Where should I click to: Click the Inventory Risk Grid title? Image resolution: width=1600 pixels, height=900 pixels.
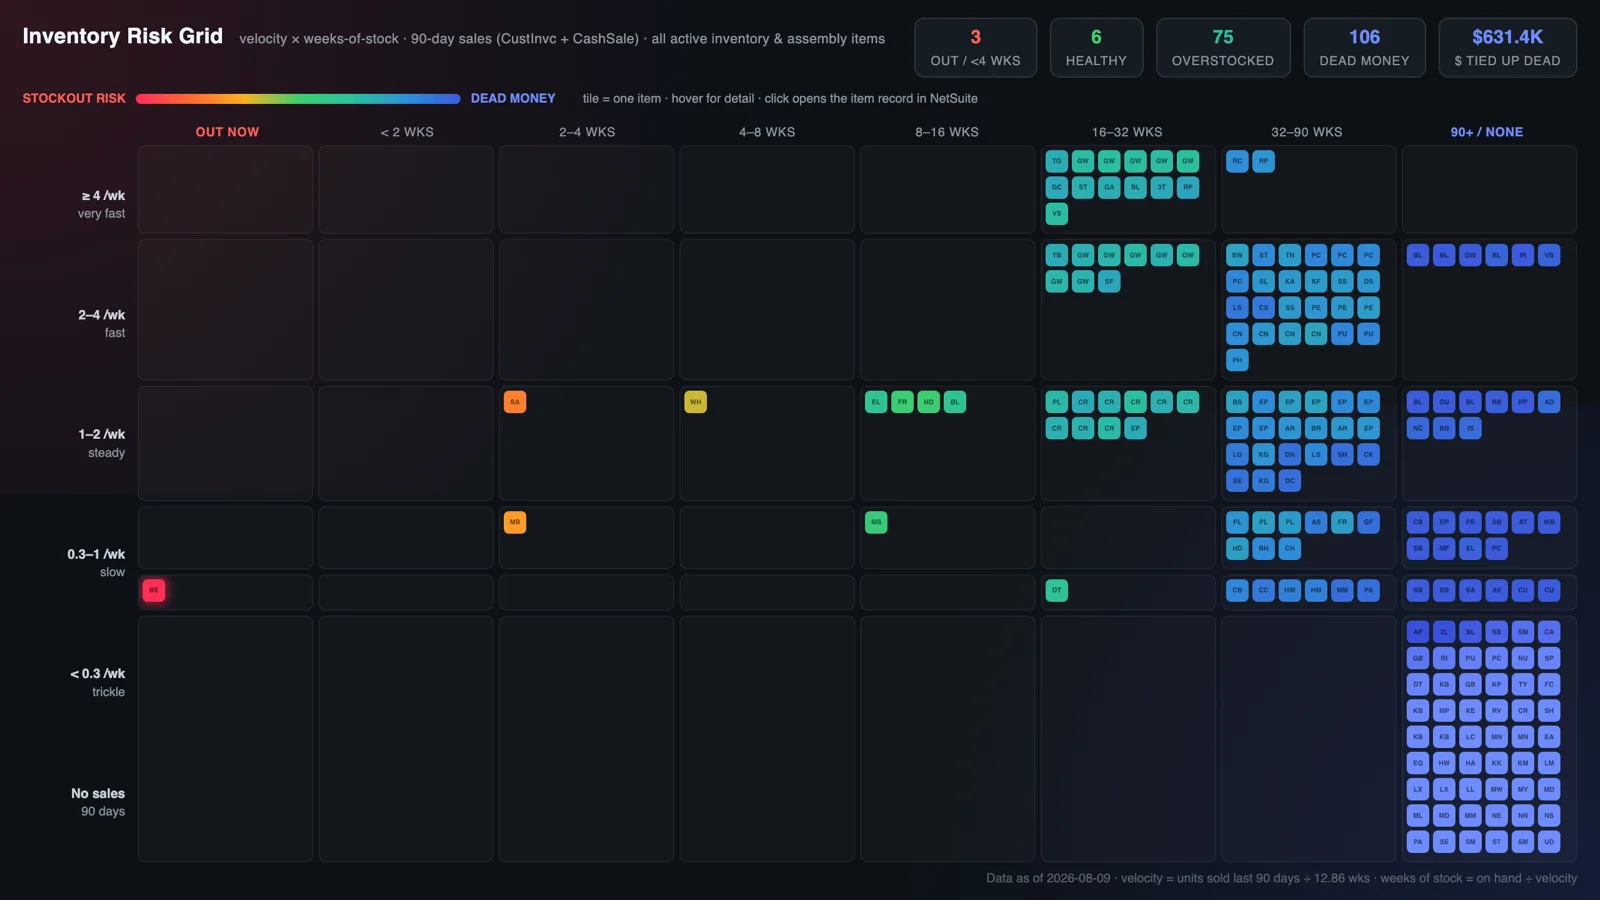[x=123, y=36]
